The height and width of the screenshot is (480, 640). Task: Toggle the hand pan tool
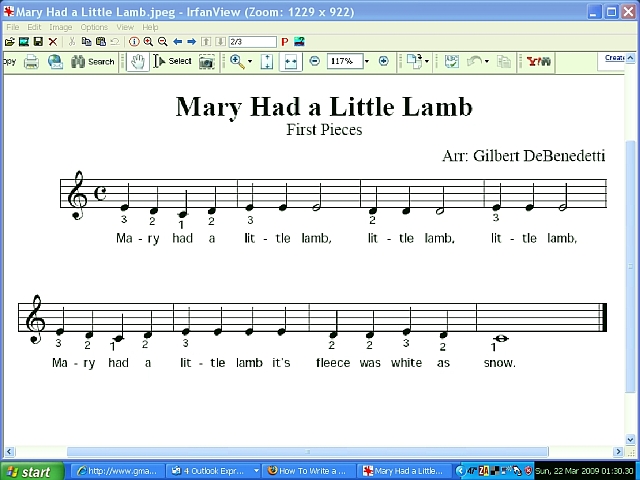(x=137, y=62)
